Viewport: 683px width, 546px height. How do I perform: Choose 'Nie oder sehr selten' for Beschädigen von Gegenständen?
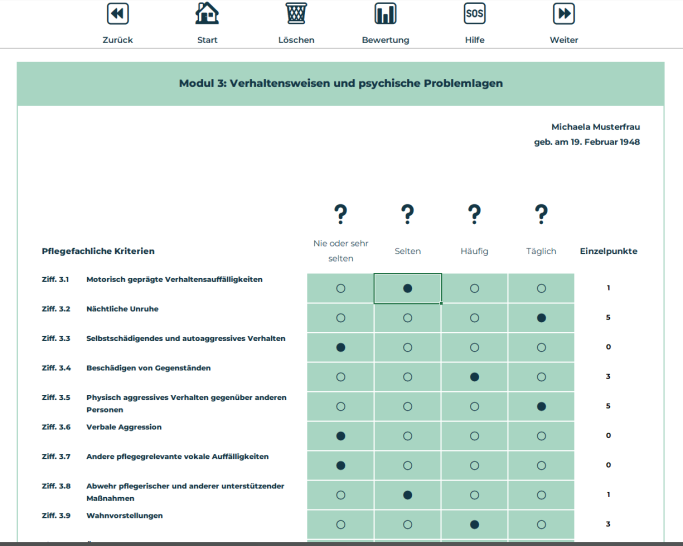pos(341,377)
